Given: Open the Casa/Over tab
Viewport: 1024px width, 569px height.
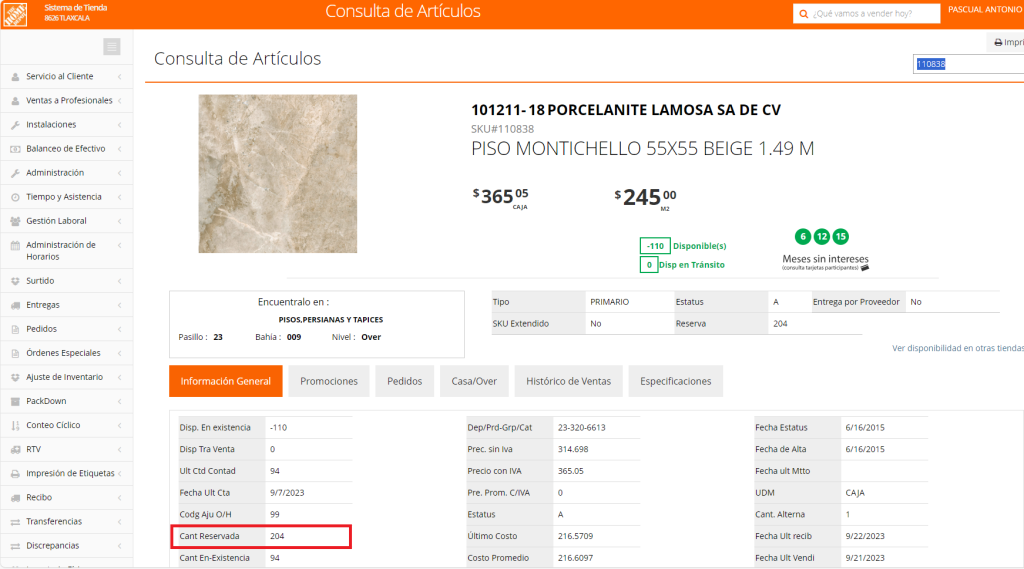Looking at the screenshot, I should pyautogui.click(x=474, y=381).
